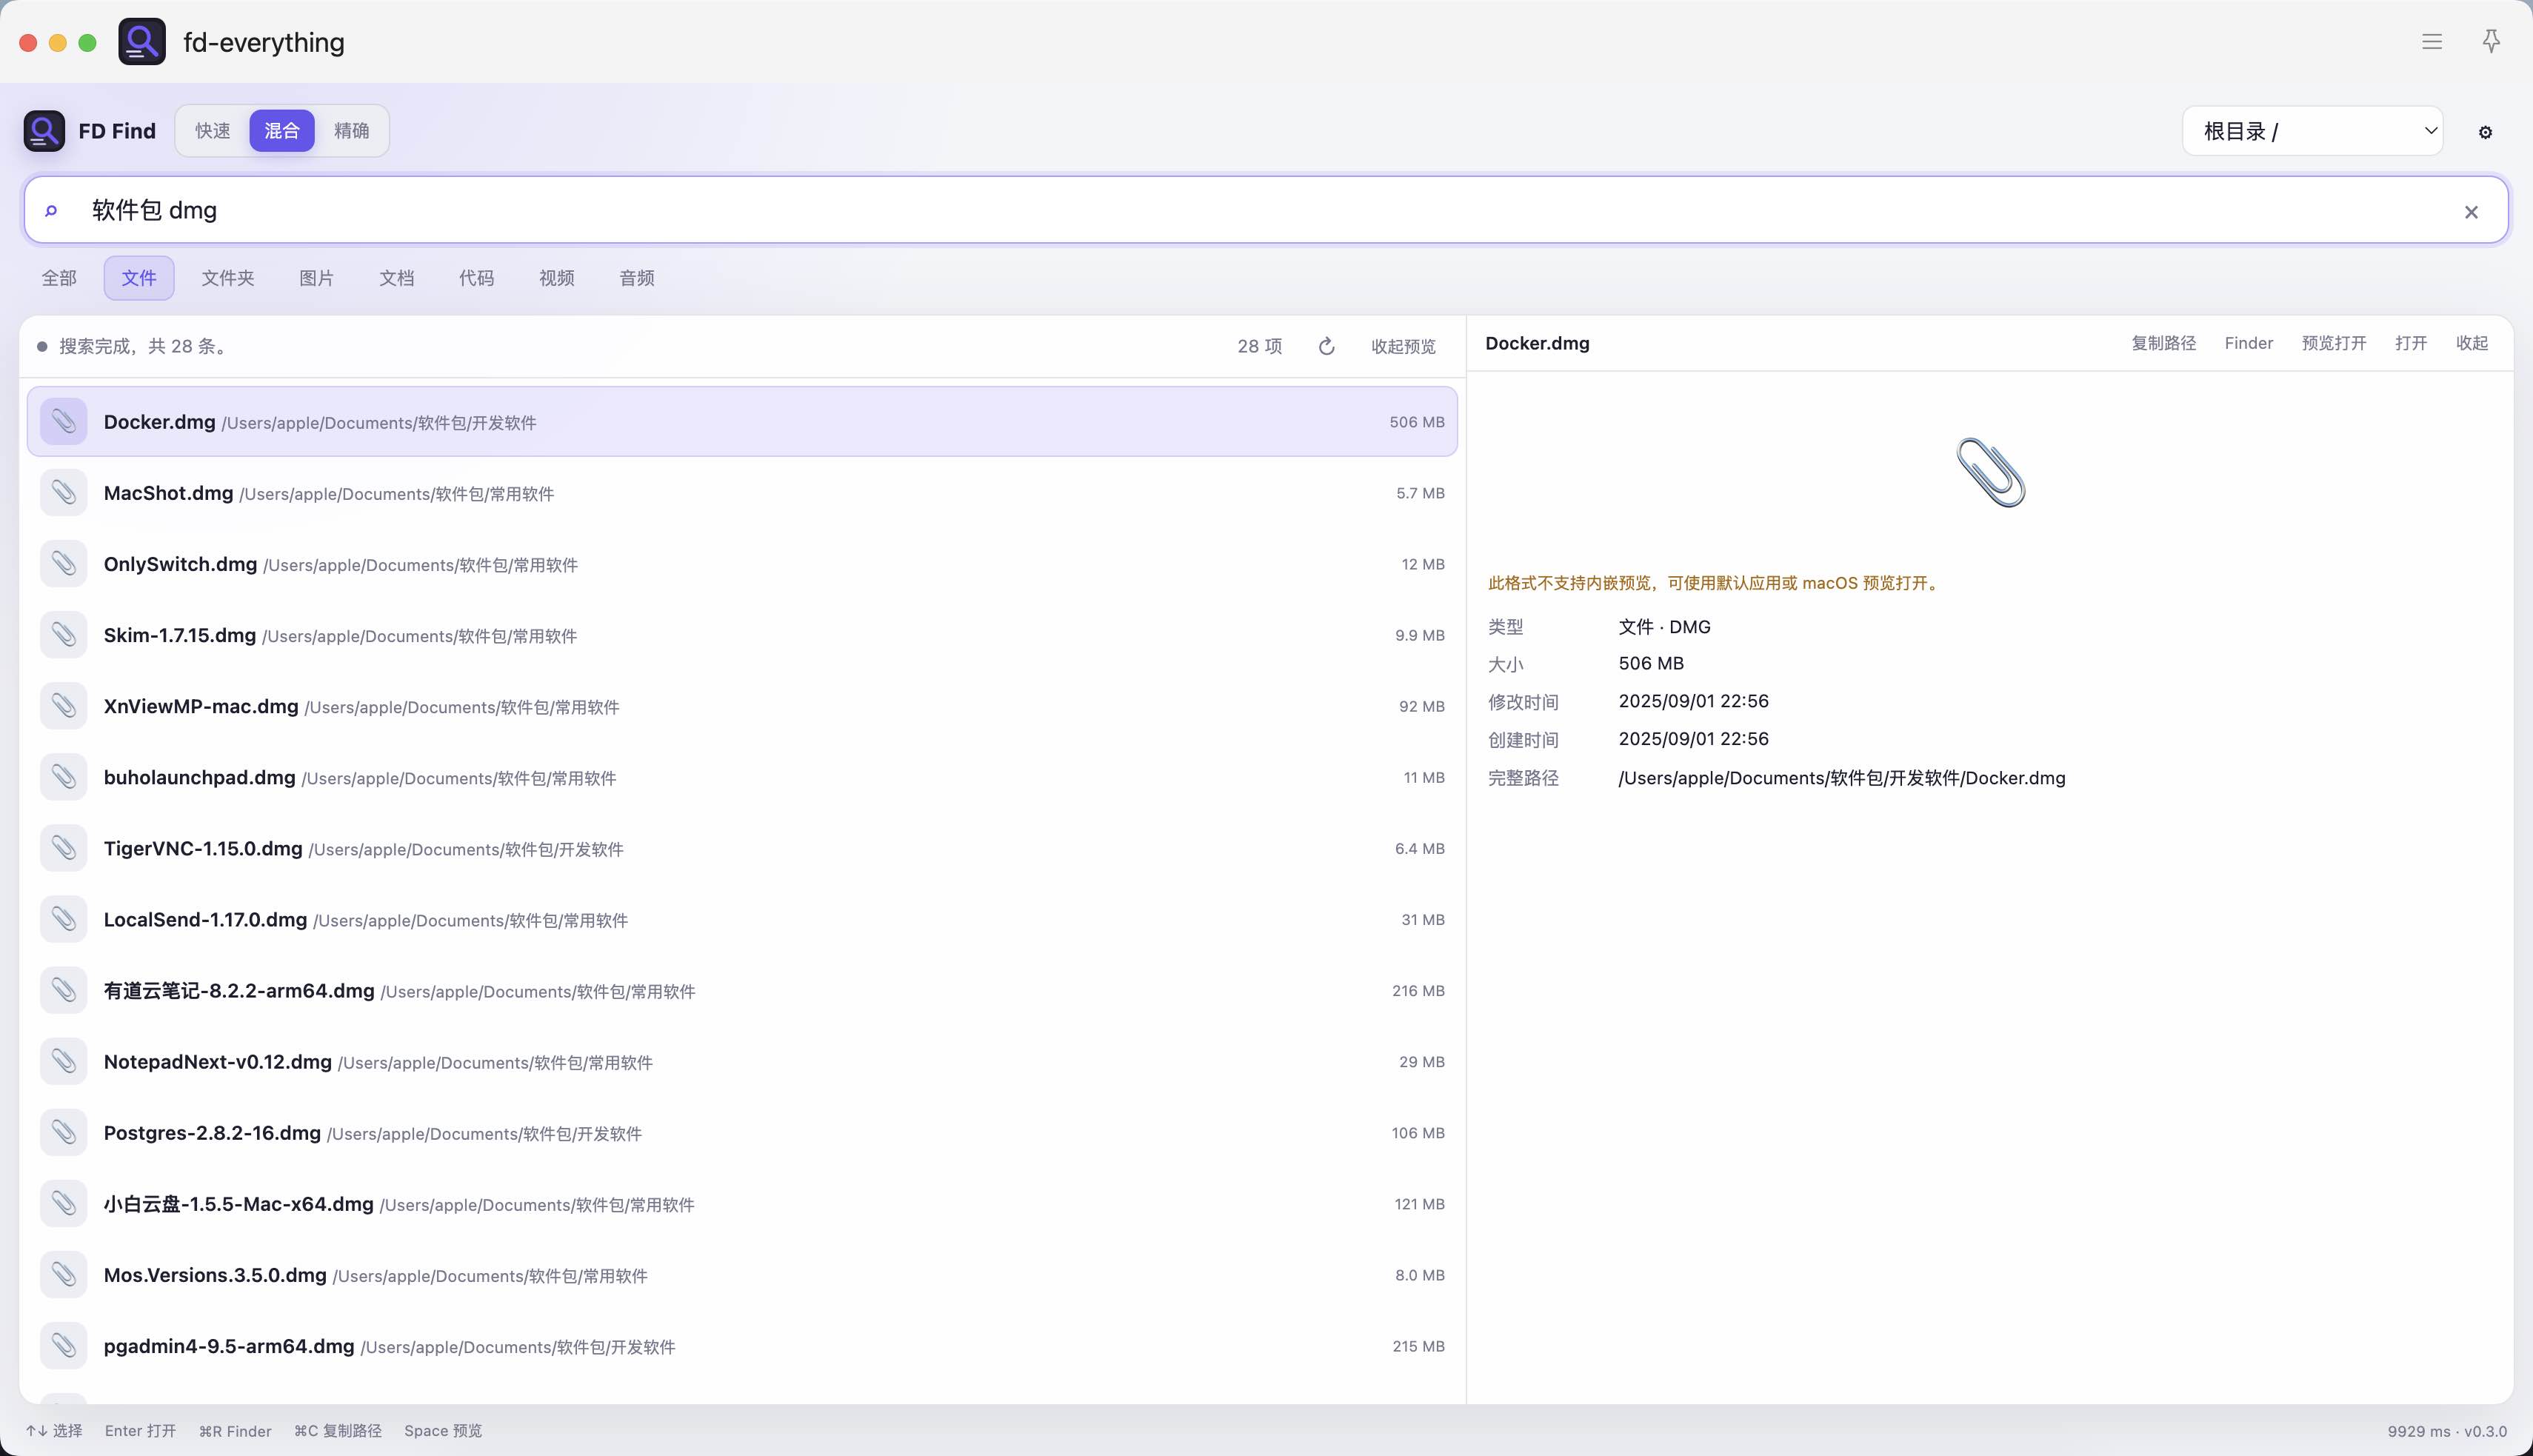Screen dimensions: 2533x1456
Task: Click the search magnifier icon in search box
Action: [51, 210]
